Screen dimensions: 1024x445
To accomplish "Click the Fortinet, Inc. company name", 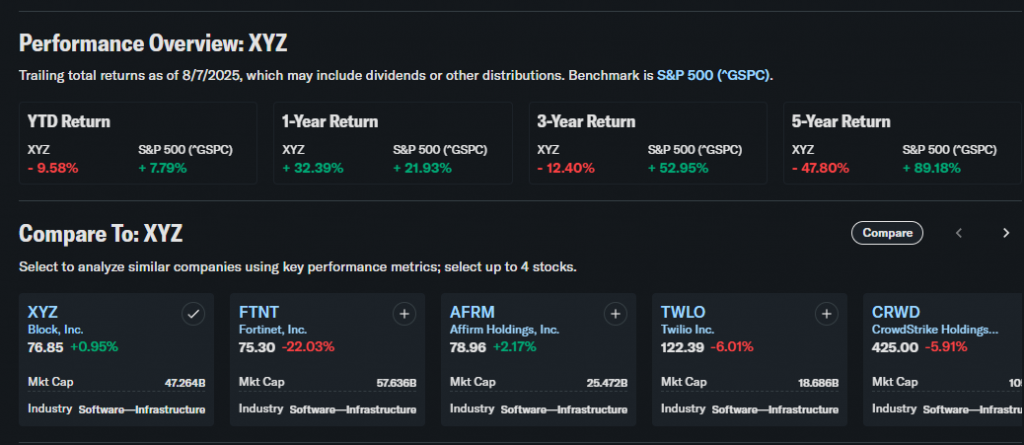I will (273, 330).
